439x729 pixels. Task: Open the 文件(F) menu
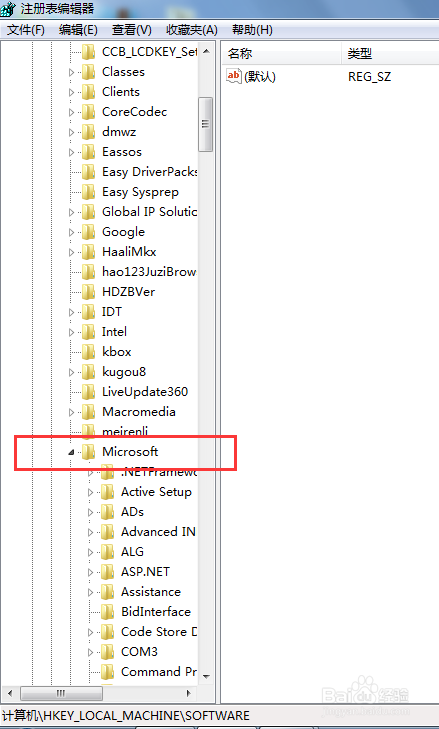(26, 30)
